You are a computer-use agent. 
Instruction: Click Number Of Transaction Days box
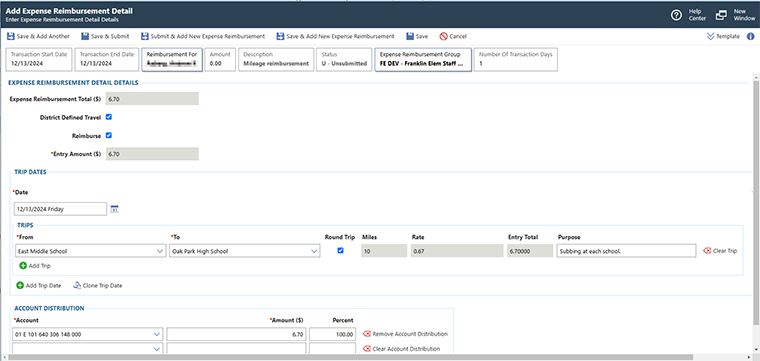pyautogui.click(x=516, y=60)
